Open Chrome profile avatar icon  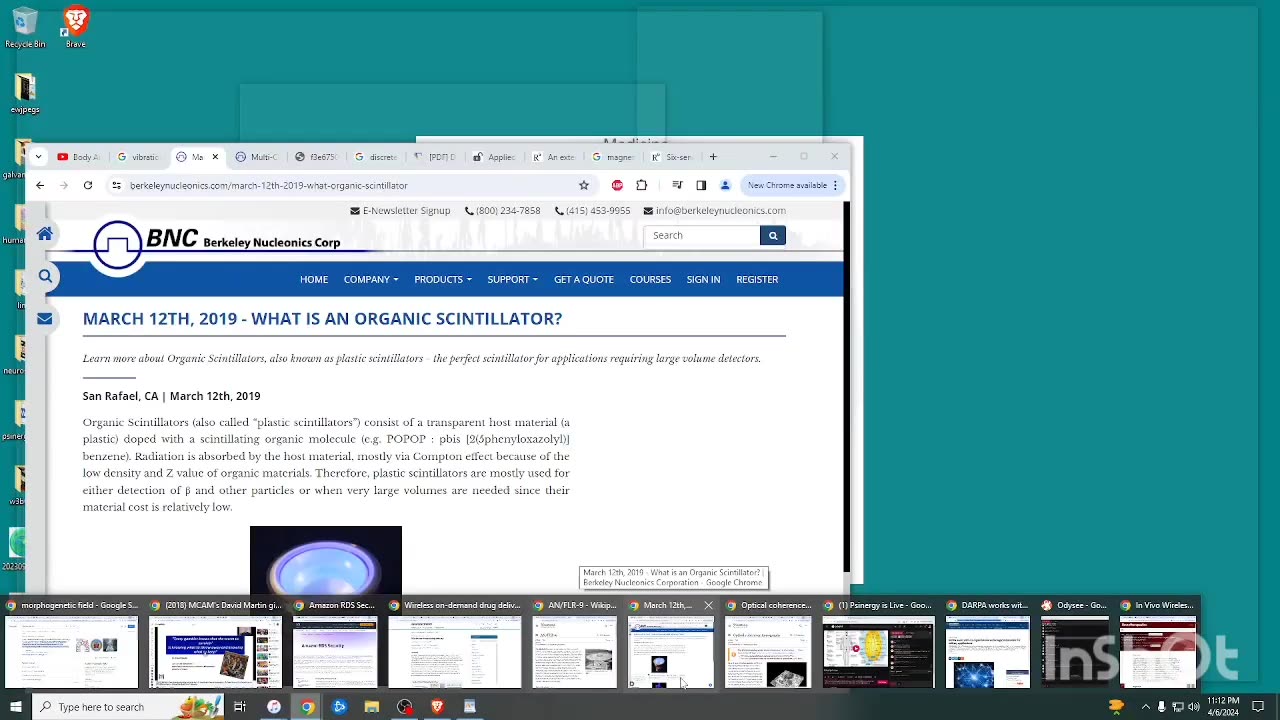(x=725, y=185)
